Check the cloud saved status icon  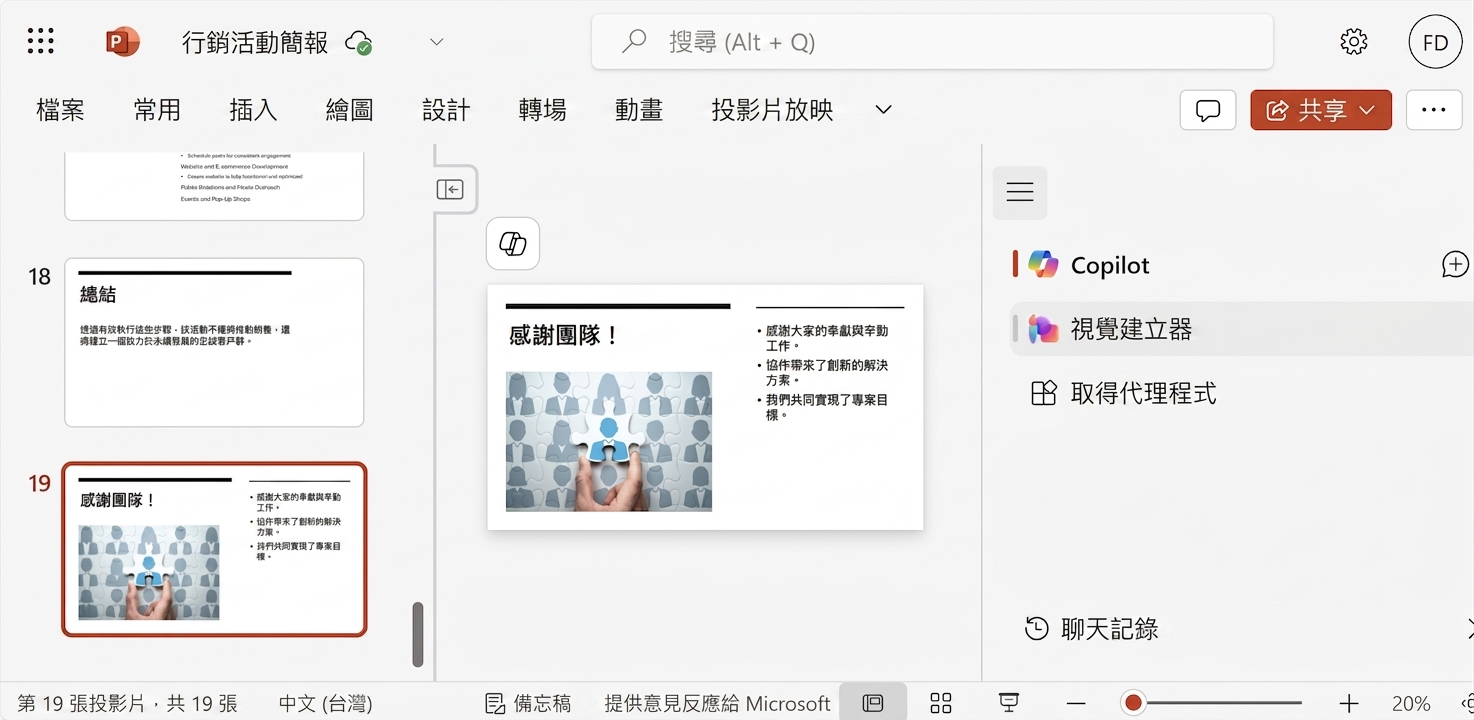pyautogui.click(x=359, y=42)
